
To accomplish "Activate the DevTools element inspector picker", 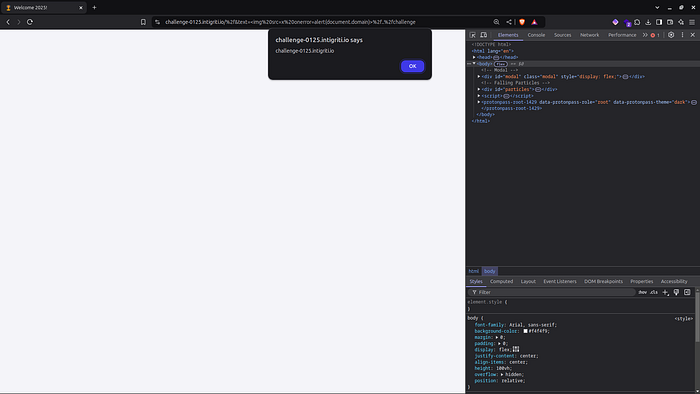I will tap(473, 35).
